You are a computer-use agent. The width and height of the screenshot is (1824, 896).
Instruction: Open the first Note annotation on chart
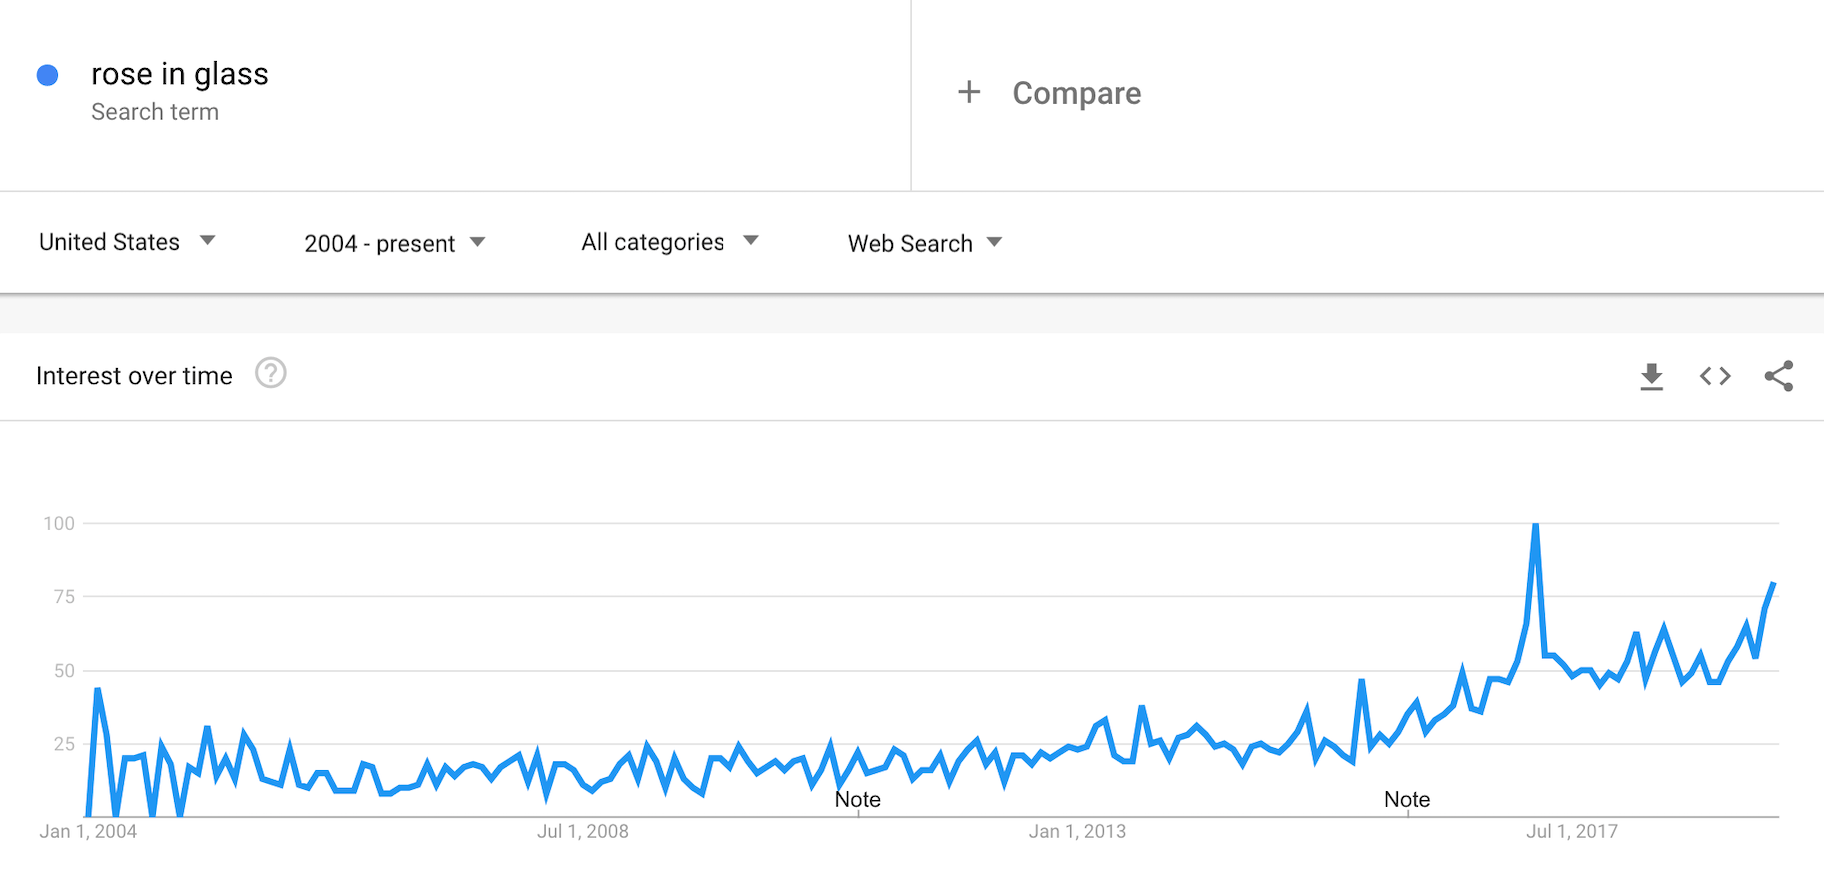coord(856,799)
